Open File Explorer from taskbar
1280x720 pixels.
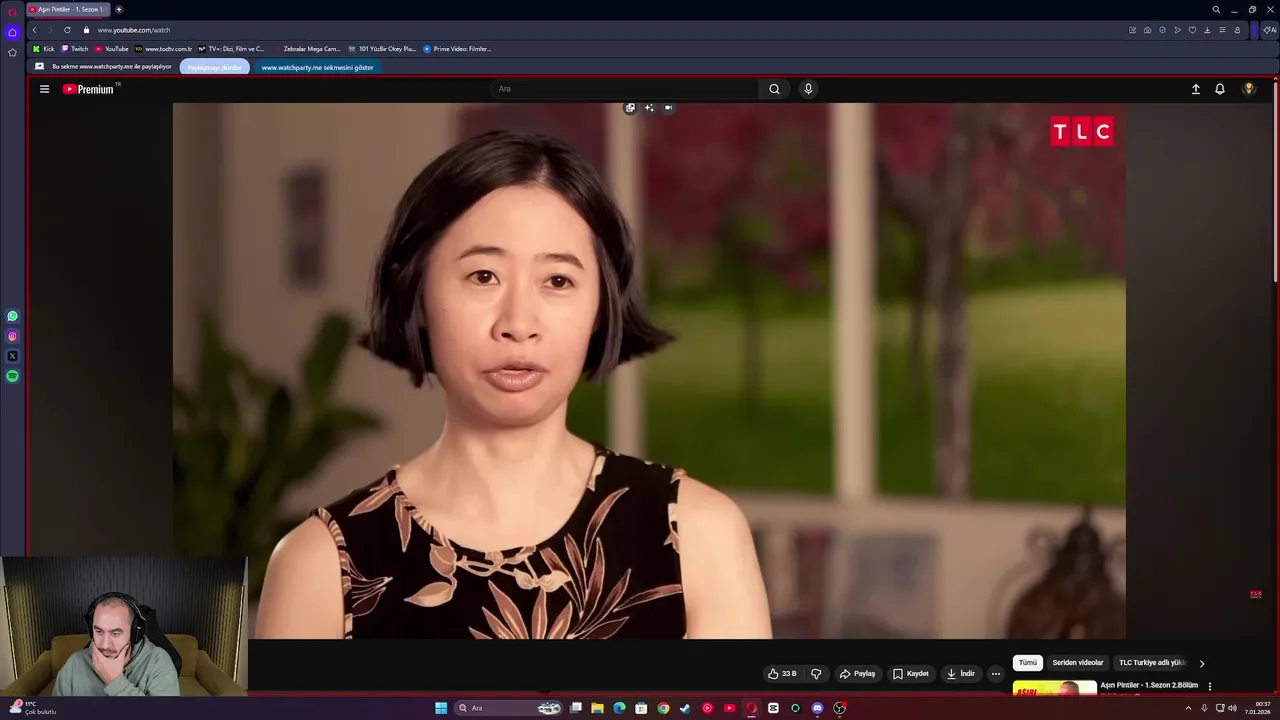597,708
